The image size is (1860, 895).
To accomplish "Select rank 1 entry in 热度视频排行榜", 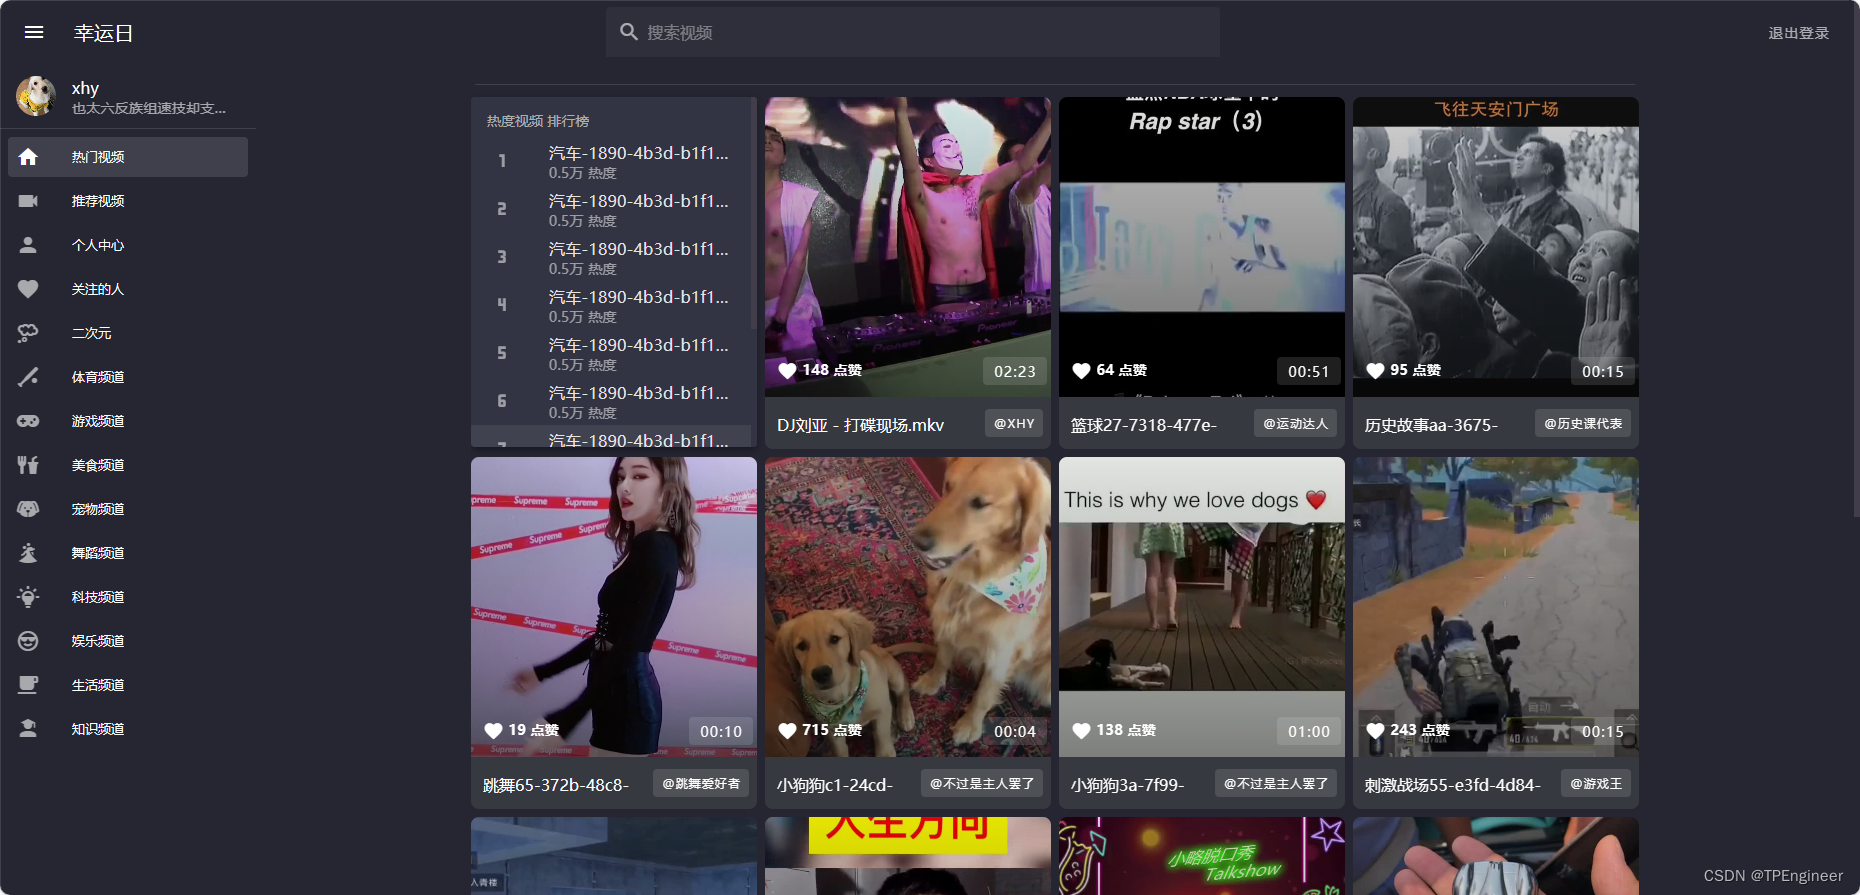I will 611,161.
